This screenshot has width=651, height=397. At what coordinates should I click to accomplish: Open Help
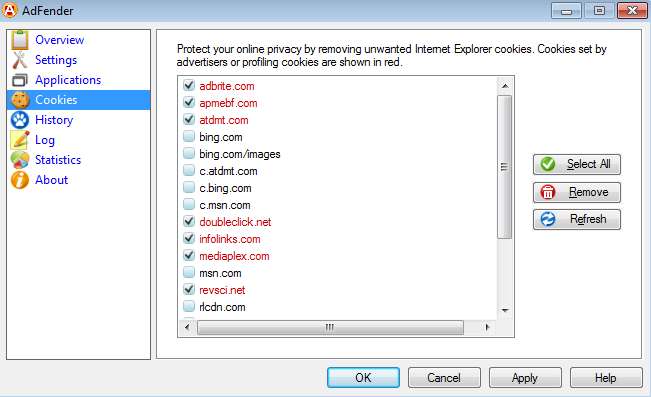click(x=606, y=377)
